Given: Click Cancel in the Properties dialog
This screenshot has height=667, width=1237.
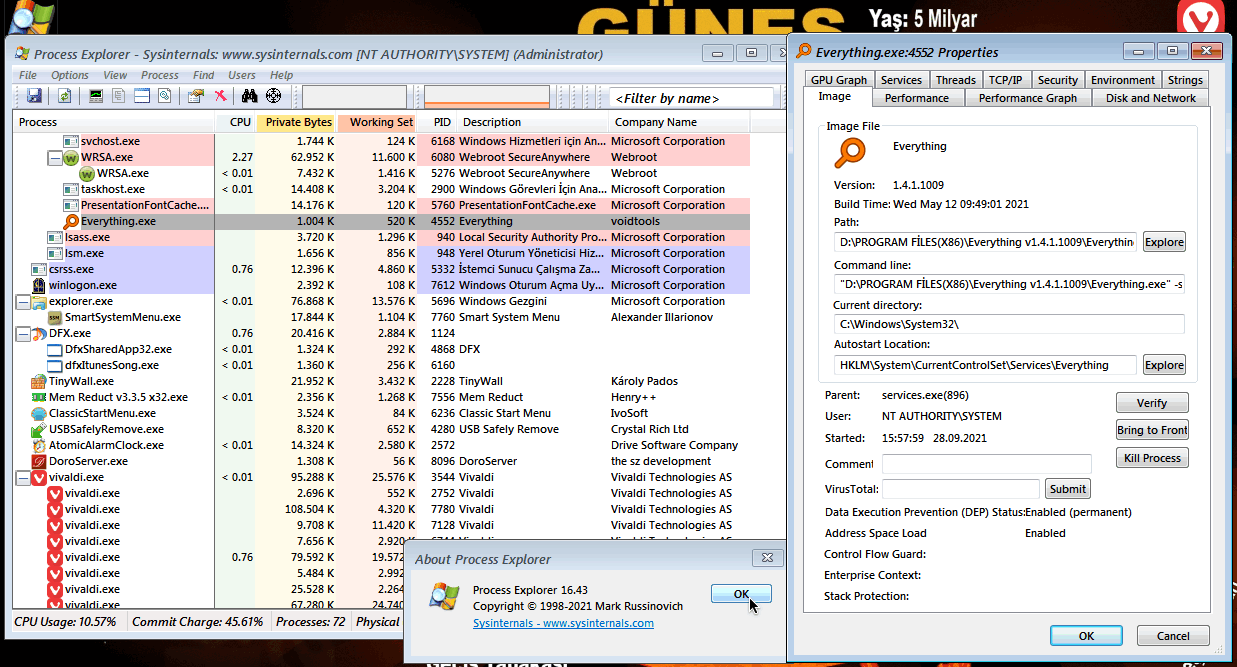Looking at the screenshot, I should pyautogui.click(x=1173, y=636).
